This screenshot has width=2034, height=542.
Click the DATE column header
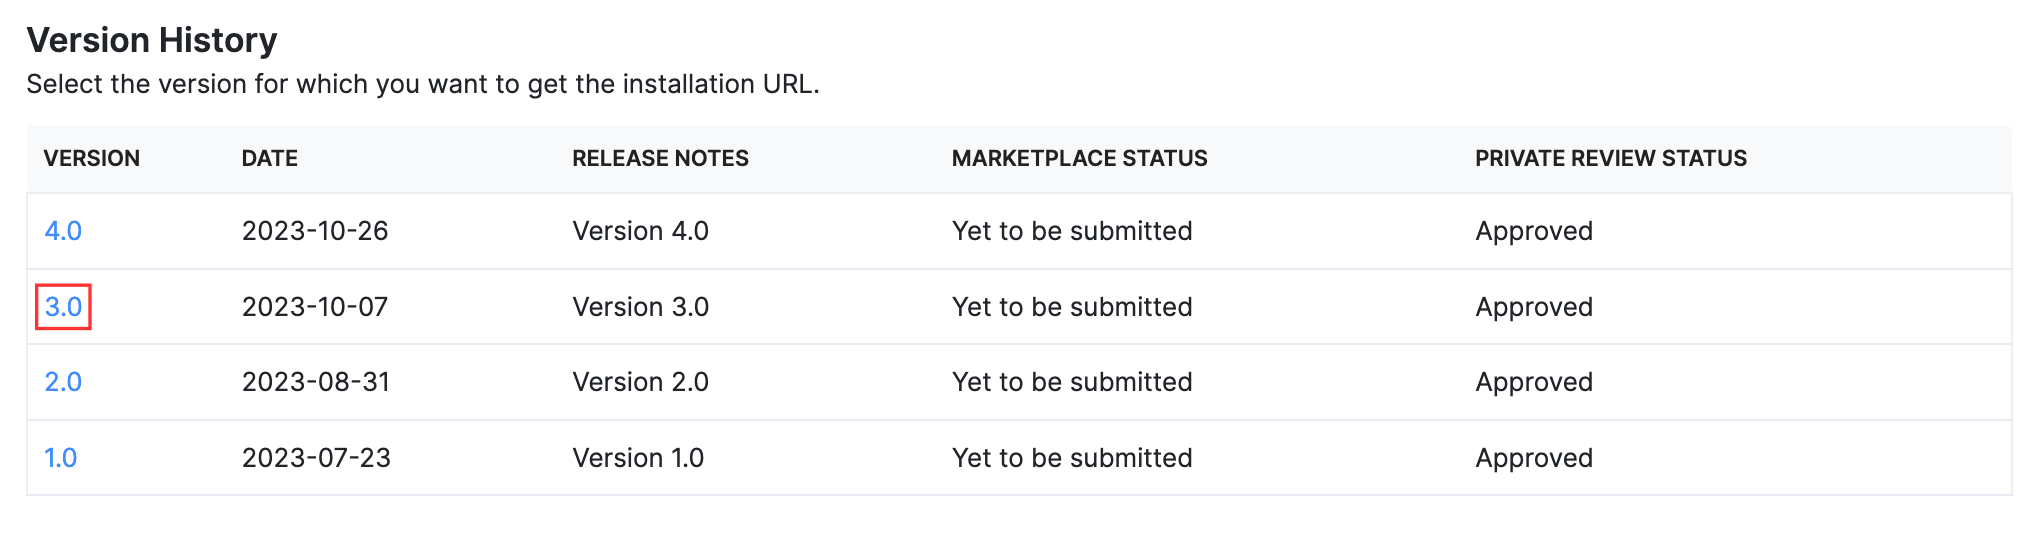pyautogui.click(x=270, y=158)
